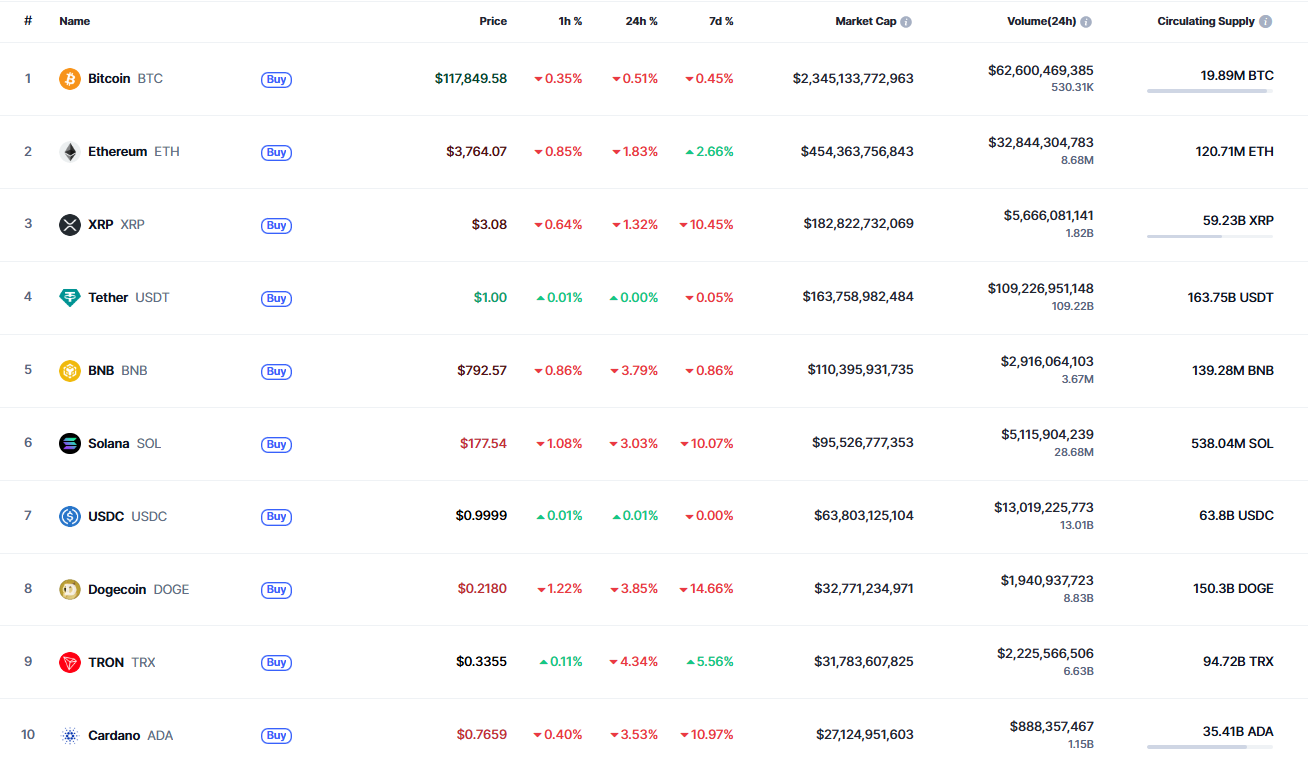Click the Tether logo icon
1308x760 pixels.
click(70, 298)
